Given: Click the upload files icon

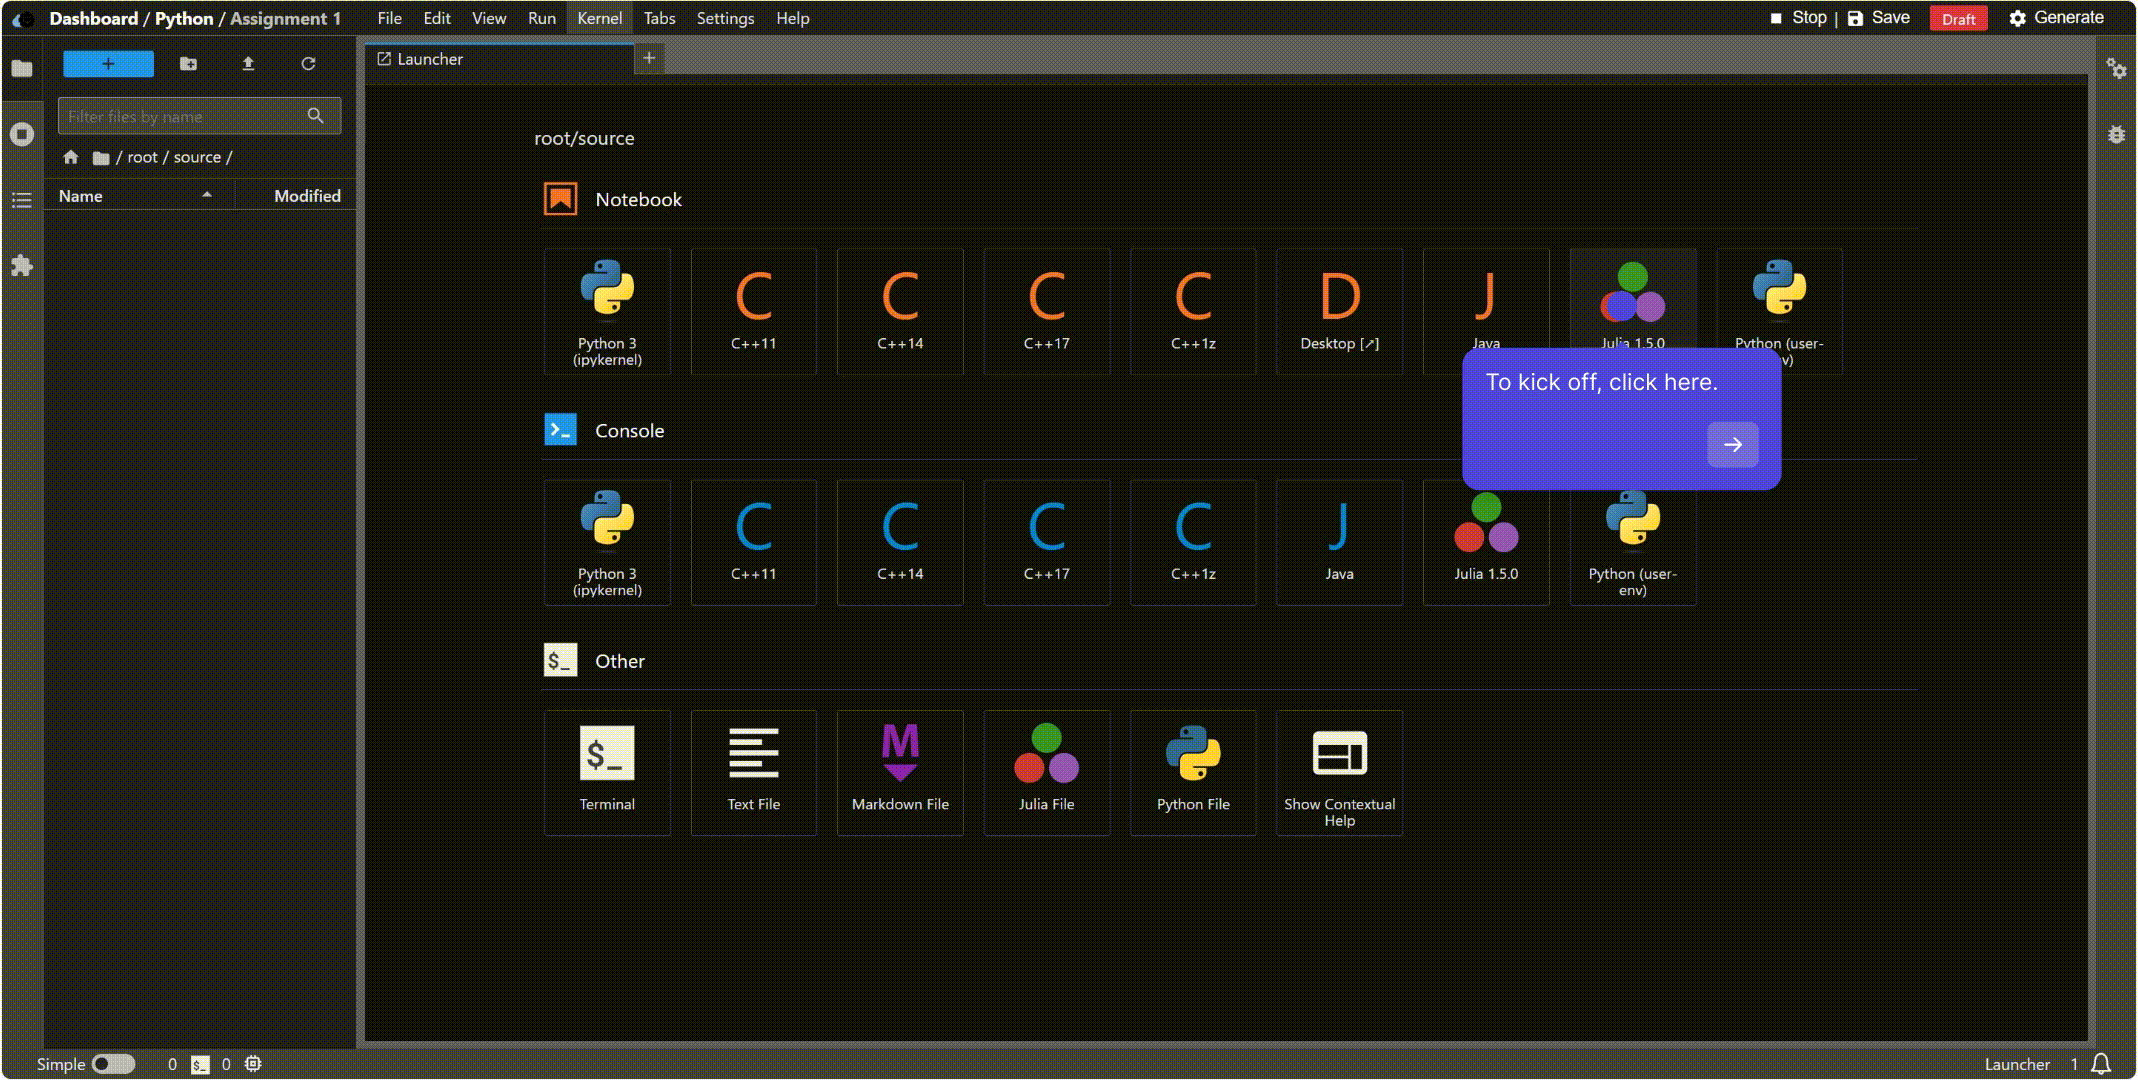Looking at the screenshot, I should tap(248, 64).
